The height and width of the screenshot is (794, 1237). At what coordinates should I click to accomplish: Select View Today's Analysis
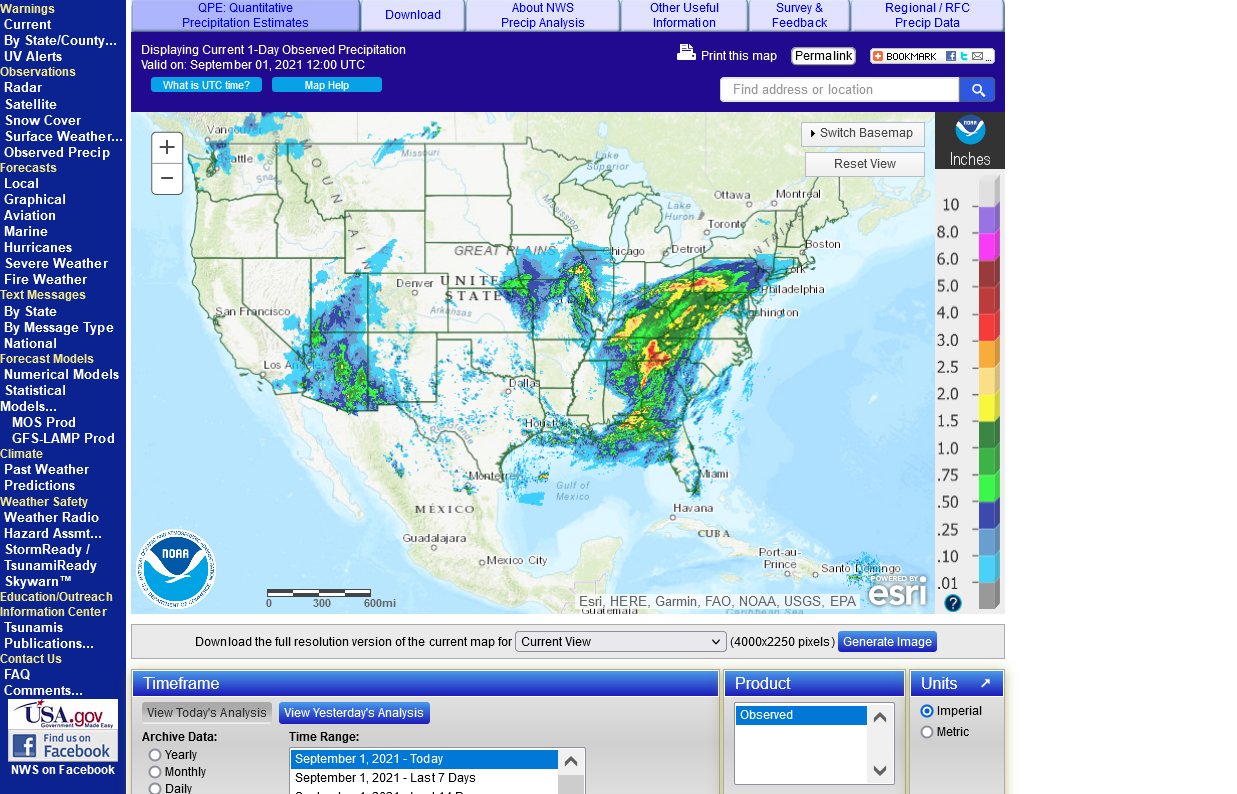pyautogui.click(x=207, y=713)
